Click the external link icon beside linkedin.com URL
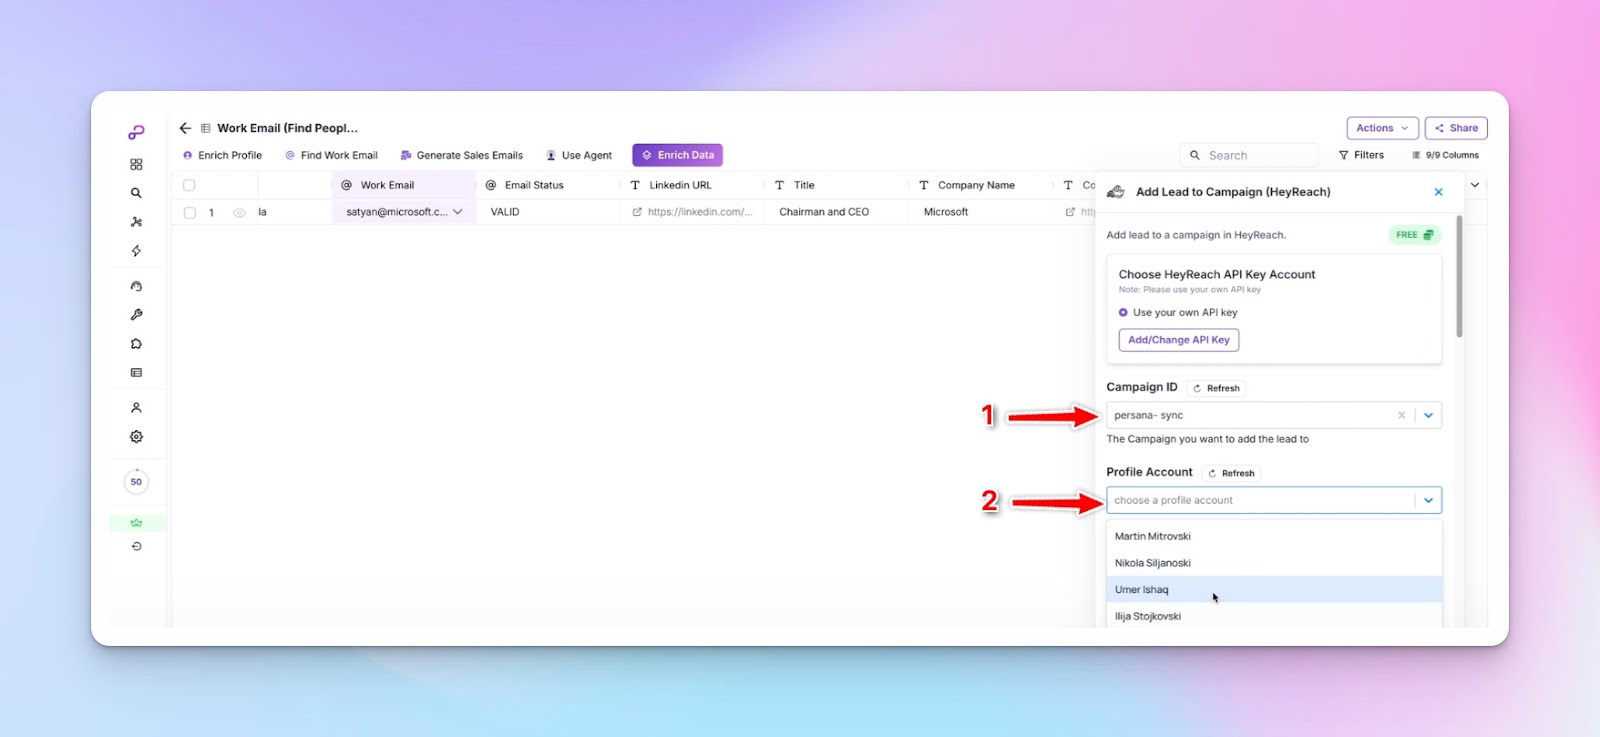The image size is (1600, 737). point(637,212)
